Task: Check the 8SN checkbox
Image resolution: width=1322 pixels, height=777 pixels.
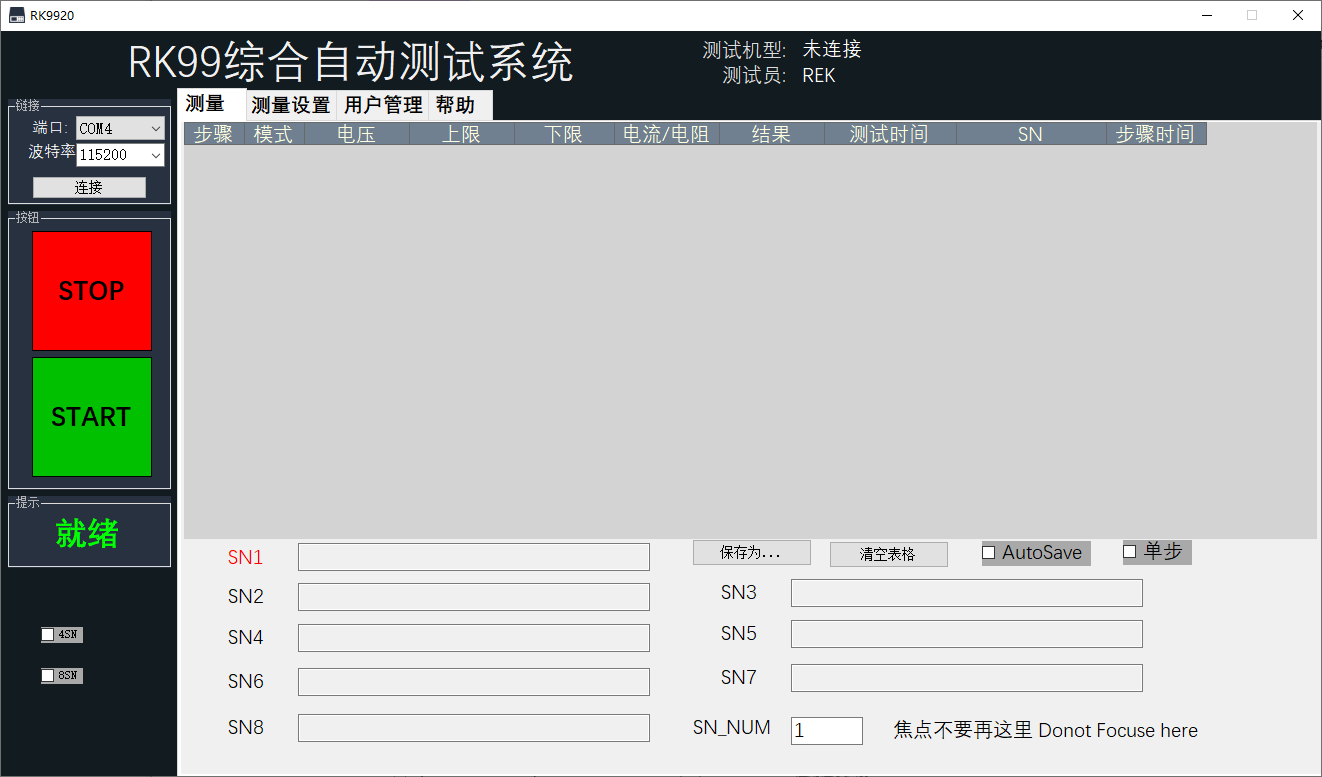Action: pos(48,676)
